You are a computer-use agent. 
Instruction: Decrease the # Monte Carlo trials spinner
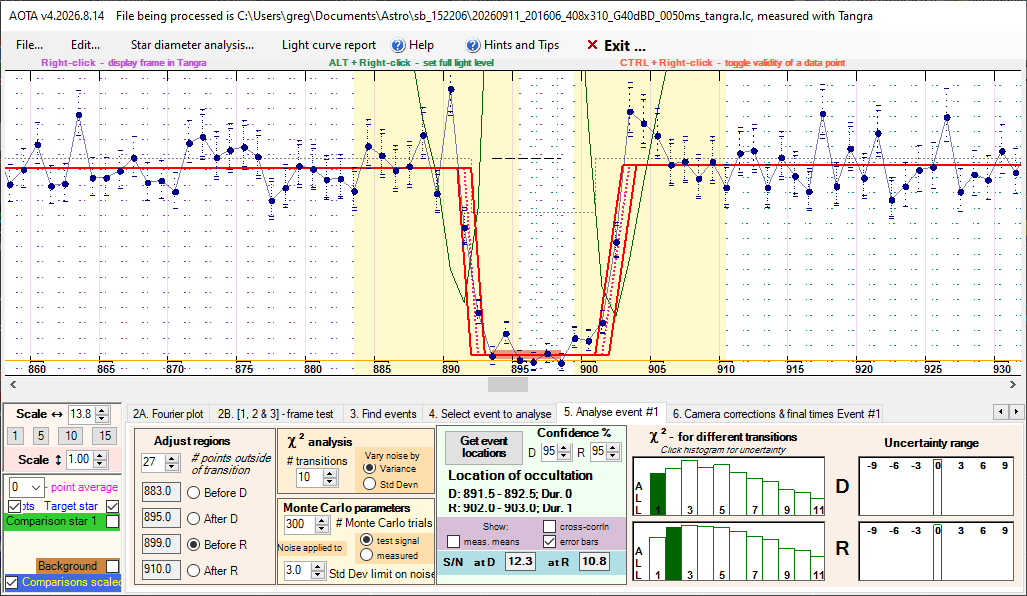322,528
